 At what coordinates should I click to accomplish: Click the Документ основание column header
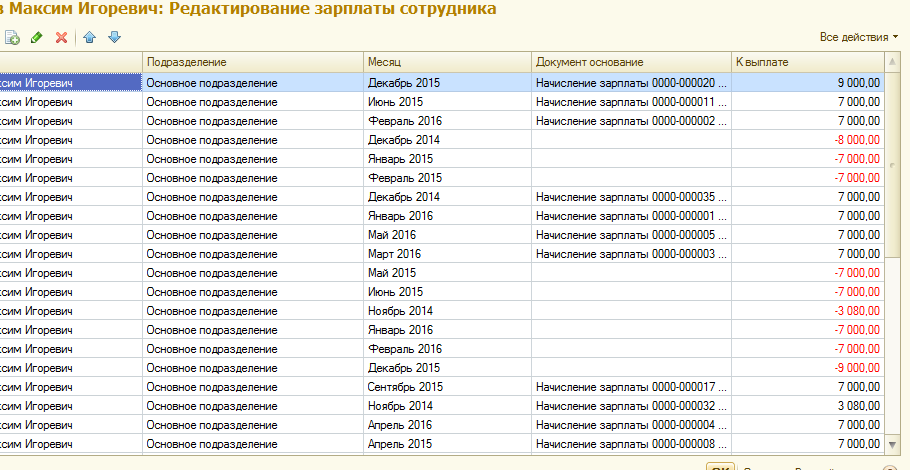(x=630, y=62)
